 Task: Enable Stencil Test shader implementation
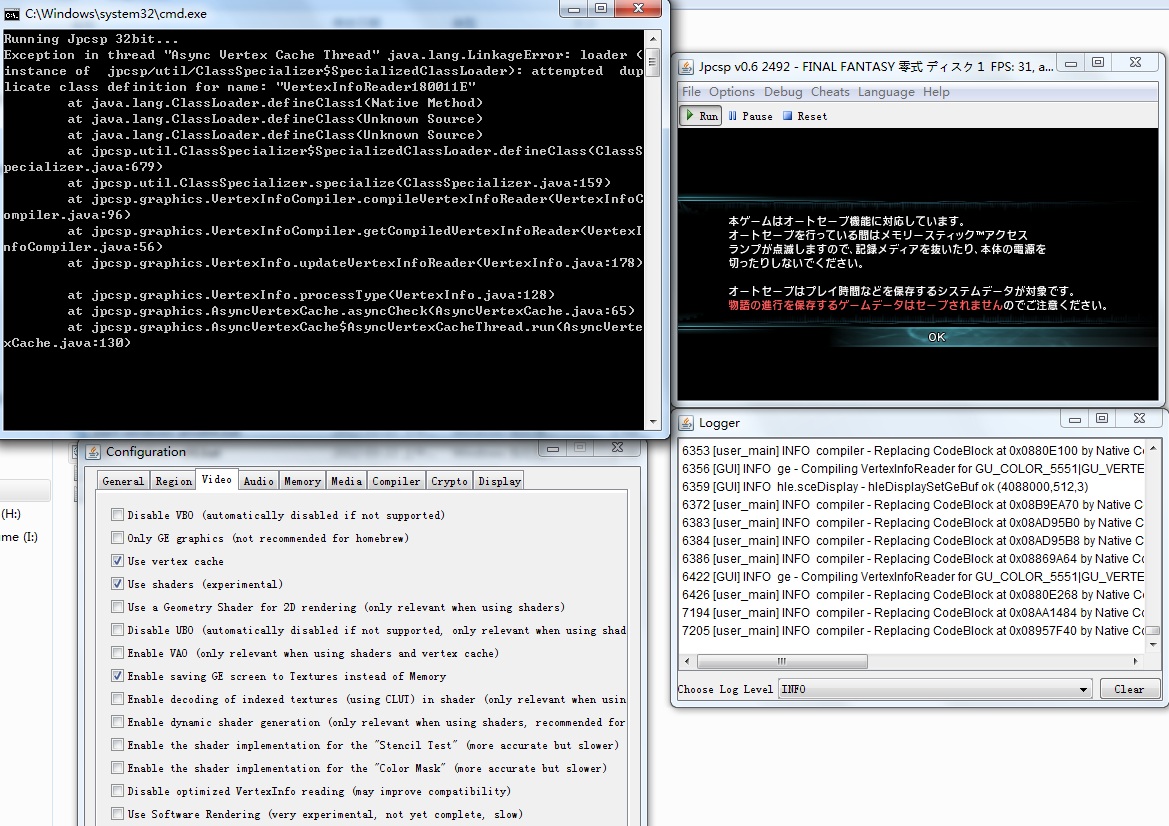(117, 745)
